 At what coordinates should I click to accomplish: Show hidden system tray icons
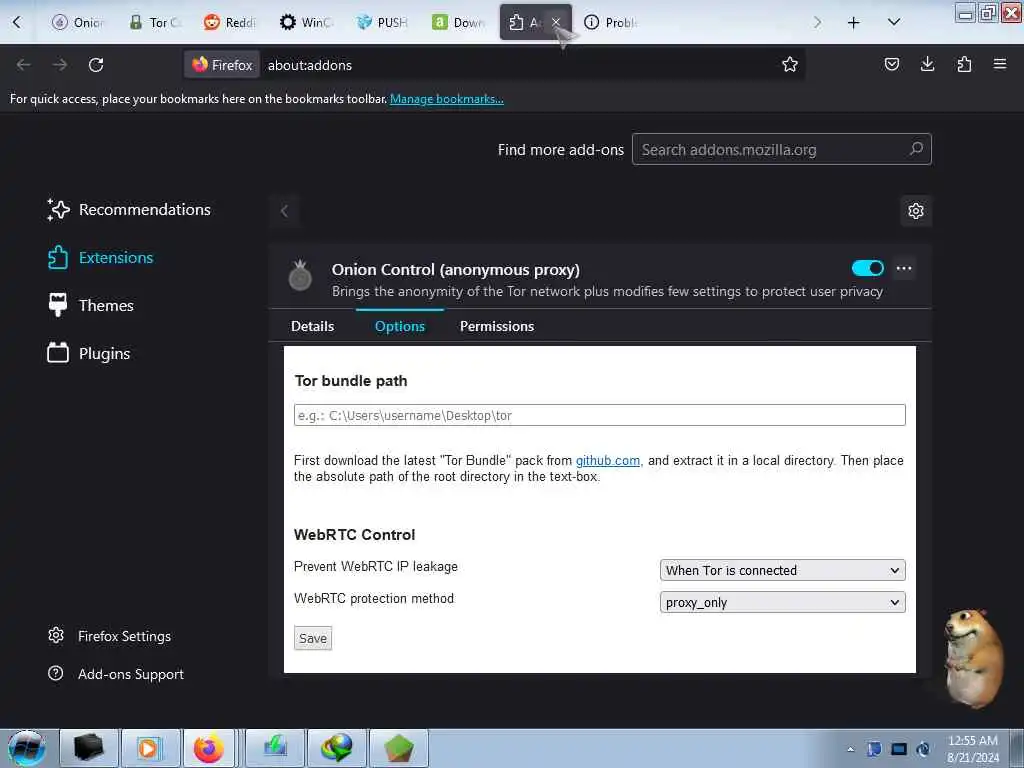(850, 749)
